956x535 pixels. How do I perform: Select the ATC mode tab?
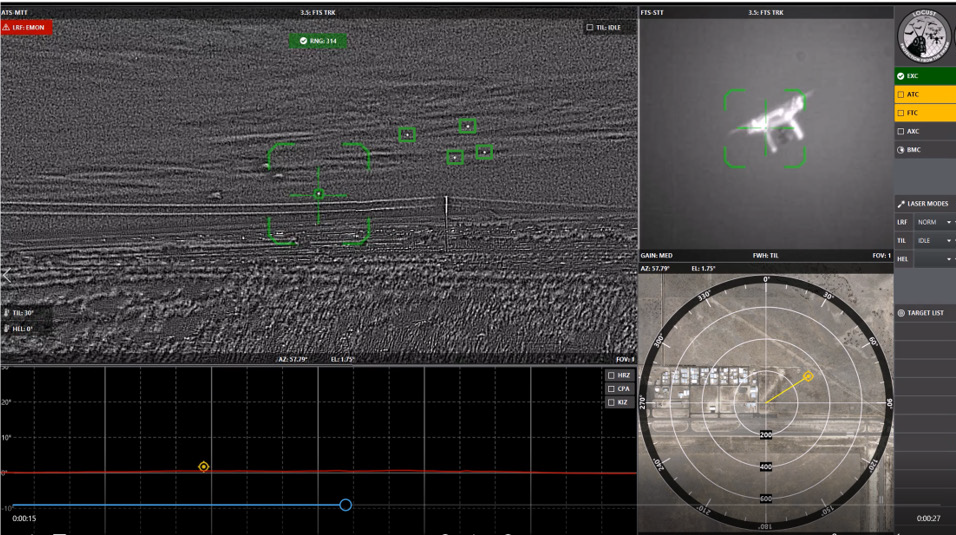pos(925,95)
